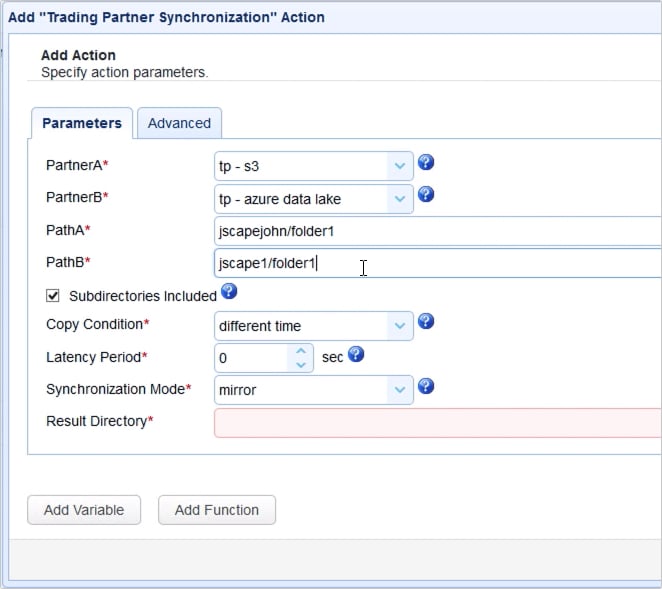The image size is (662, 589).
Task: Decrease Latency Period with down arrow
Action: 301,364
